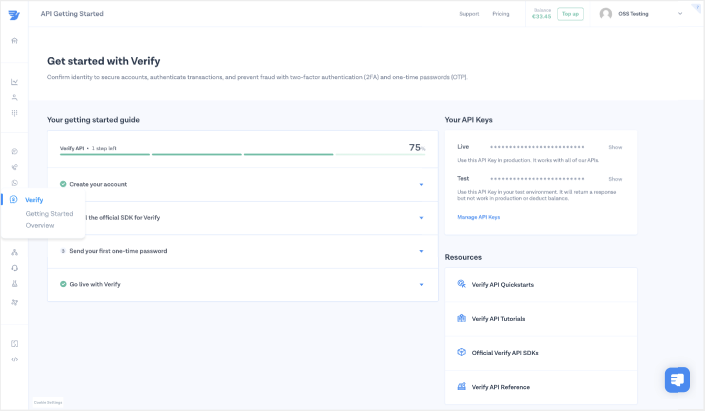Viewport: 705px width, 411px height.
Task: Select Overview in the Verify submenu
Action: [40, 225]
